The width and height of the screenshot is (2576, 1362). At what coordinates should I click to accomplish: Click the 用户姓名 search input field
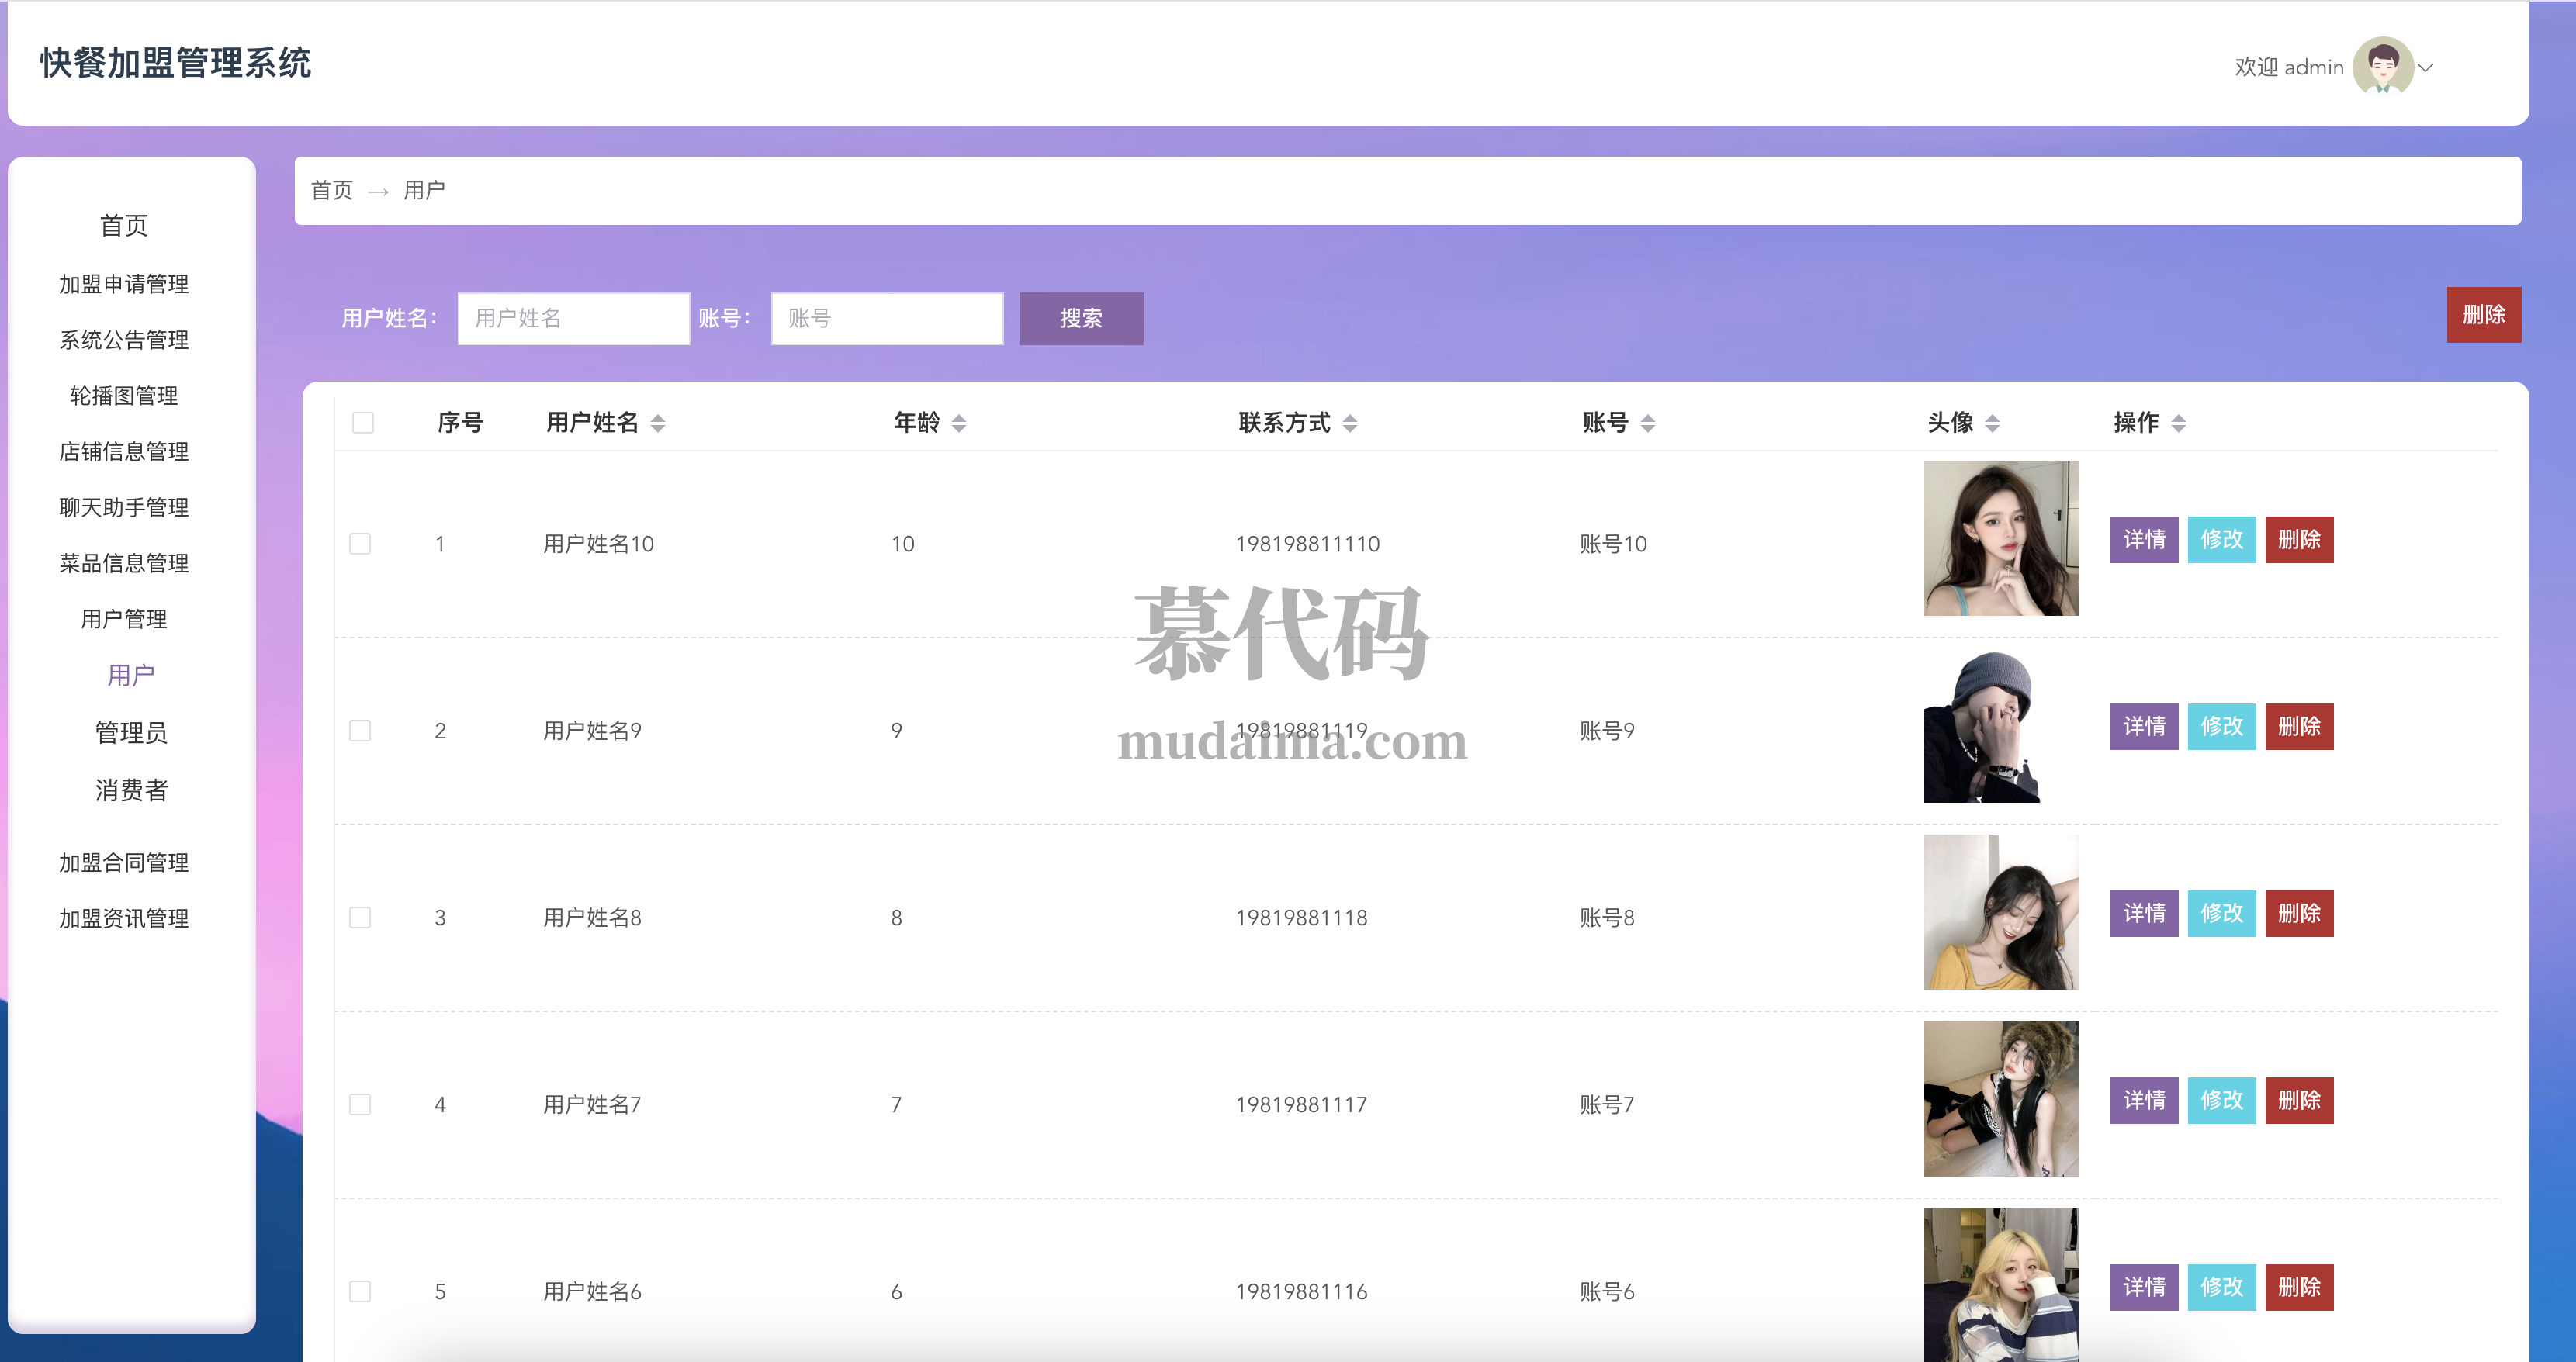573,319
